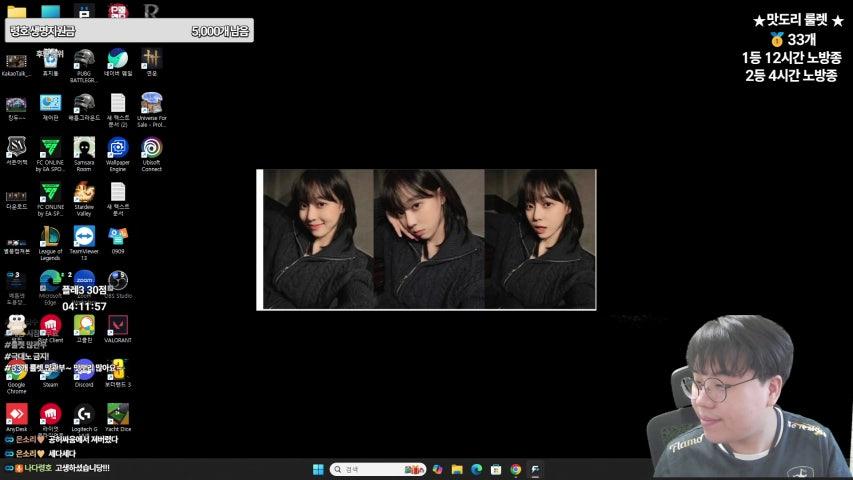Viewport: 853px width, 480px height.
Task: Open Chrome from the taskbar
Action: pyautogui.click(x=515, y=469)
